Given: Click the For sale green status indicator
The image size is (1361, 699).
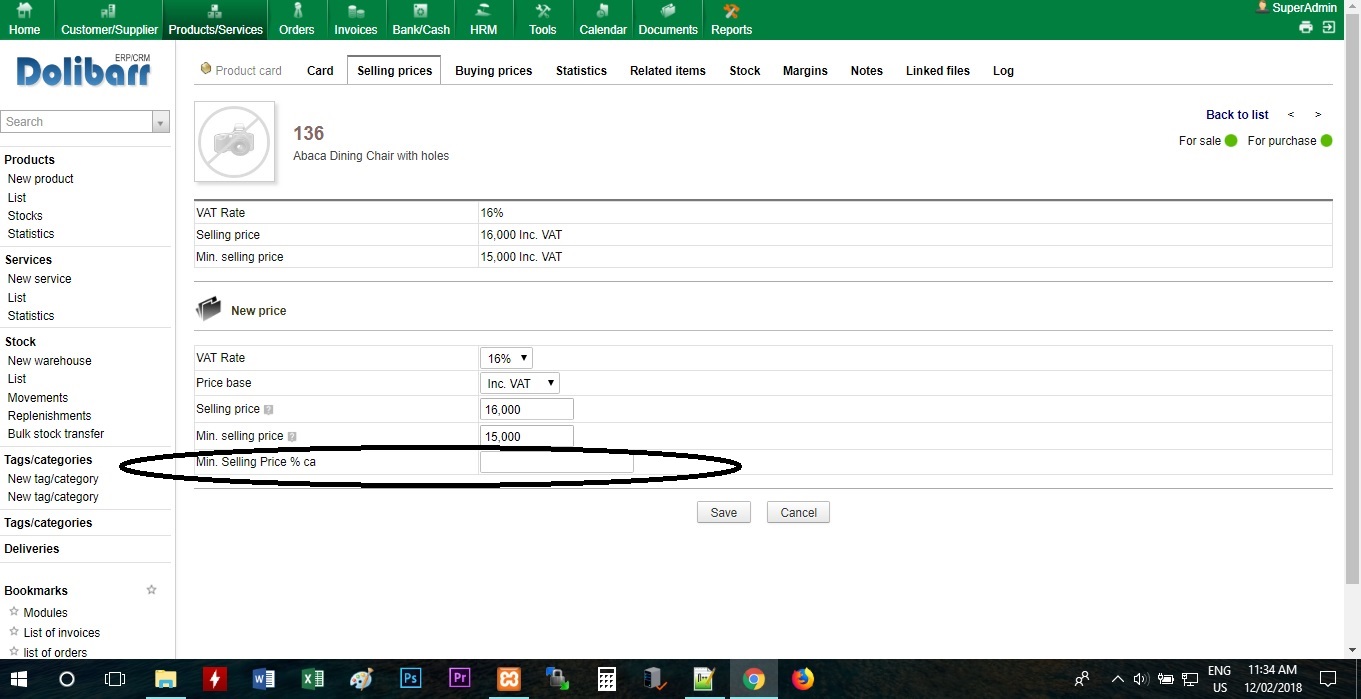Looking at the screenshot, I should [x=1231, y=141].
